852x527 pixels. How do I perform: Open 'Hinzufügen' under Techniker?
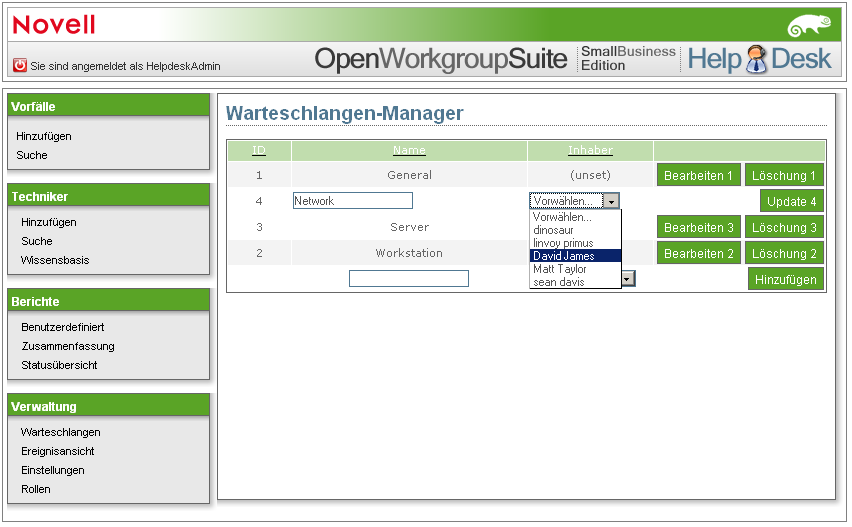point(49,222)
